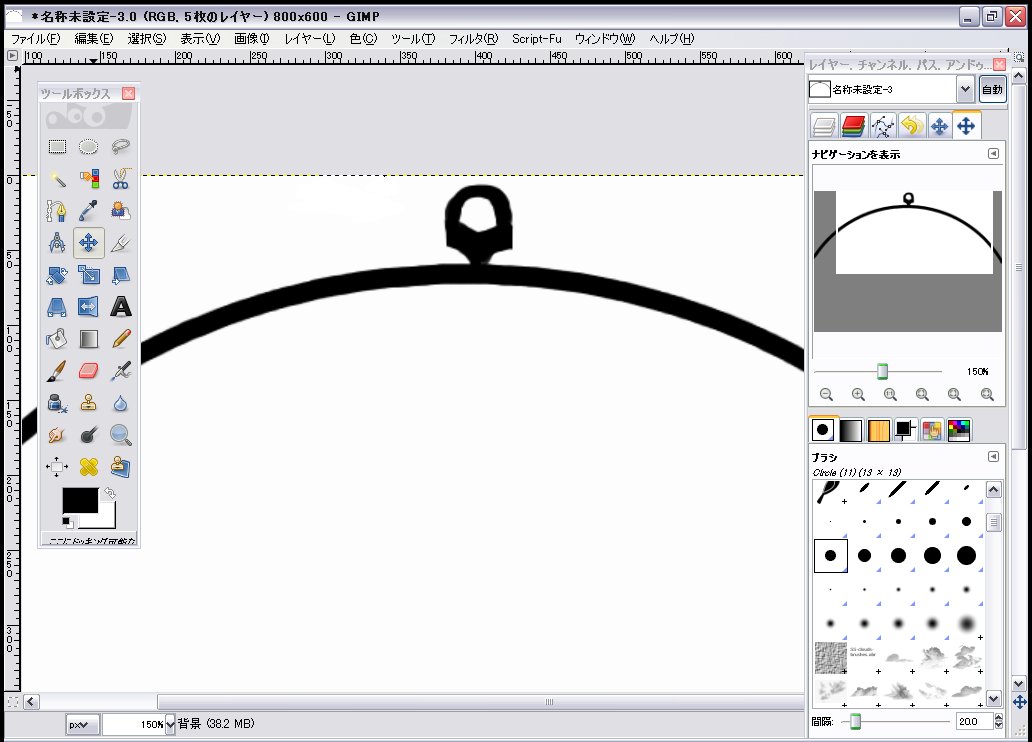
Task: Select the Measure compass tool
Action: [x=57, y=243]
